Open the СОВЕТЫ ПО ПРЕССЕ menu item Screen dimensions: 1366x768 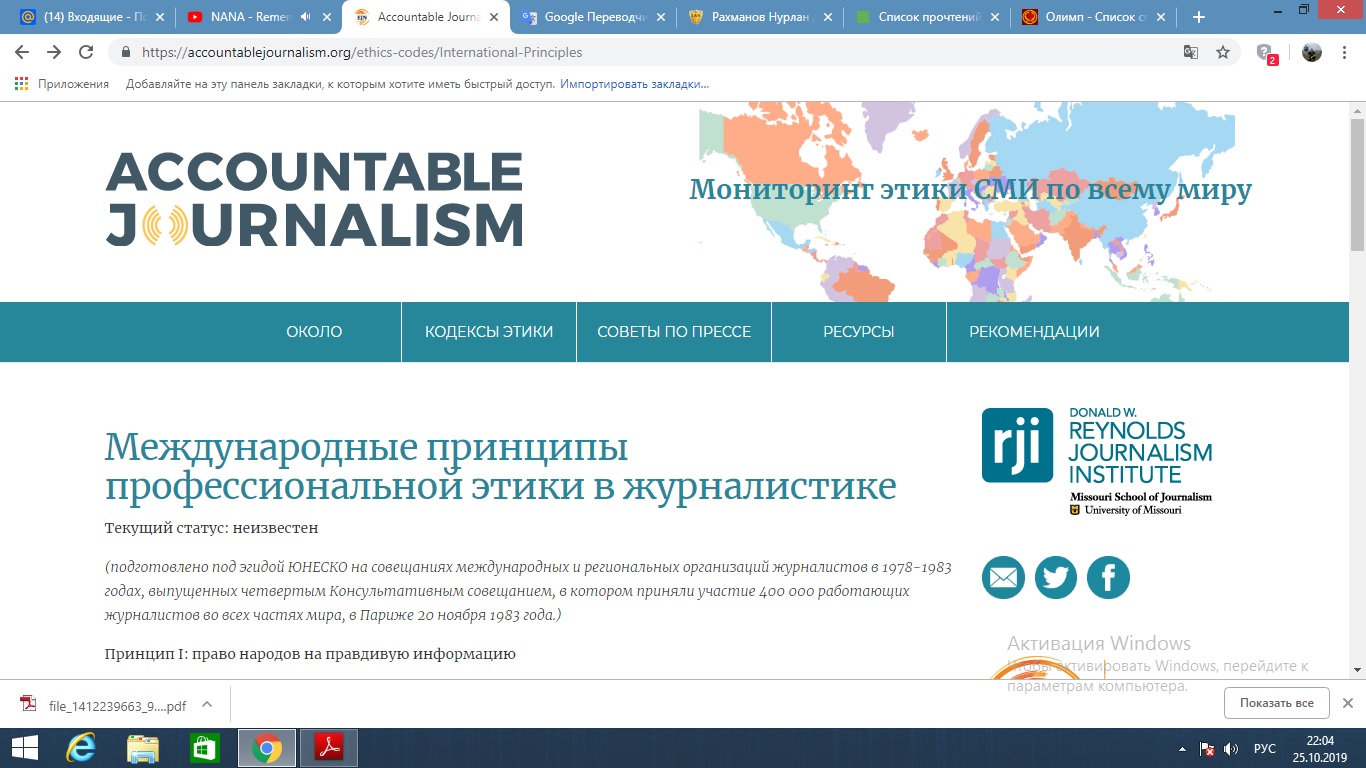click(x=674, y=332)
